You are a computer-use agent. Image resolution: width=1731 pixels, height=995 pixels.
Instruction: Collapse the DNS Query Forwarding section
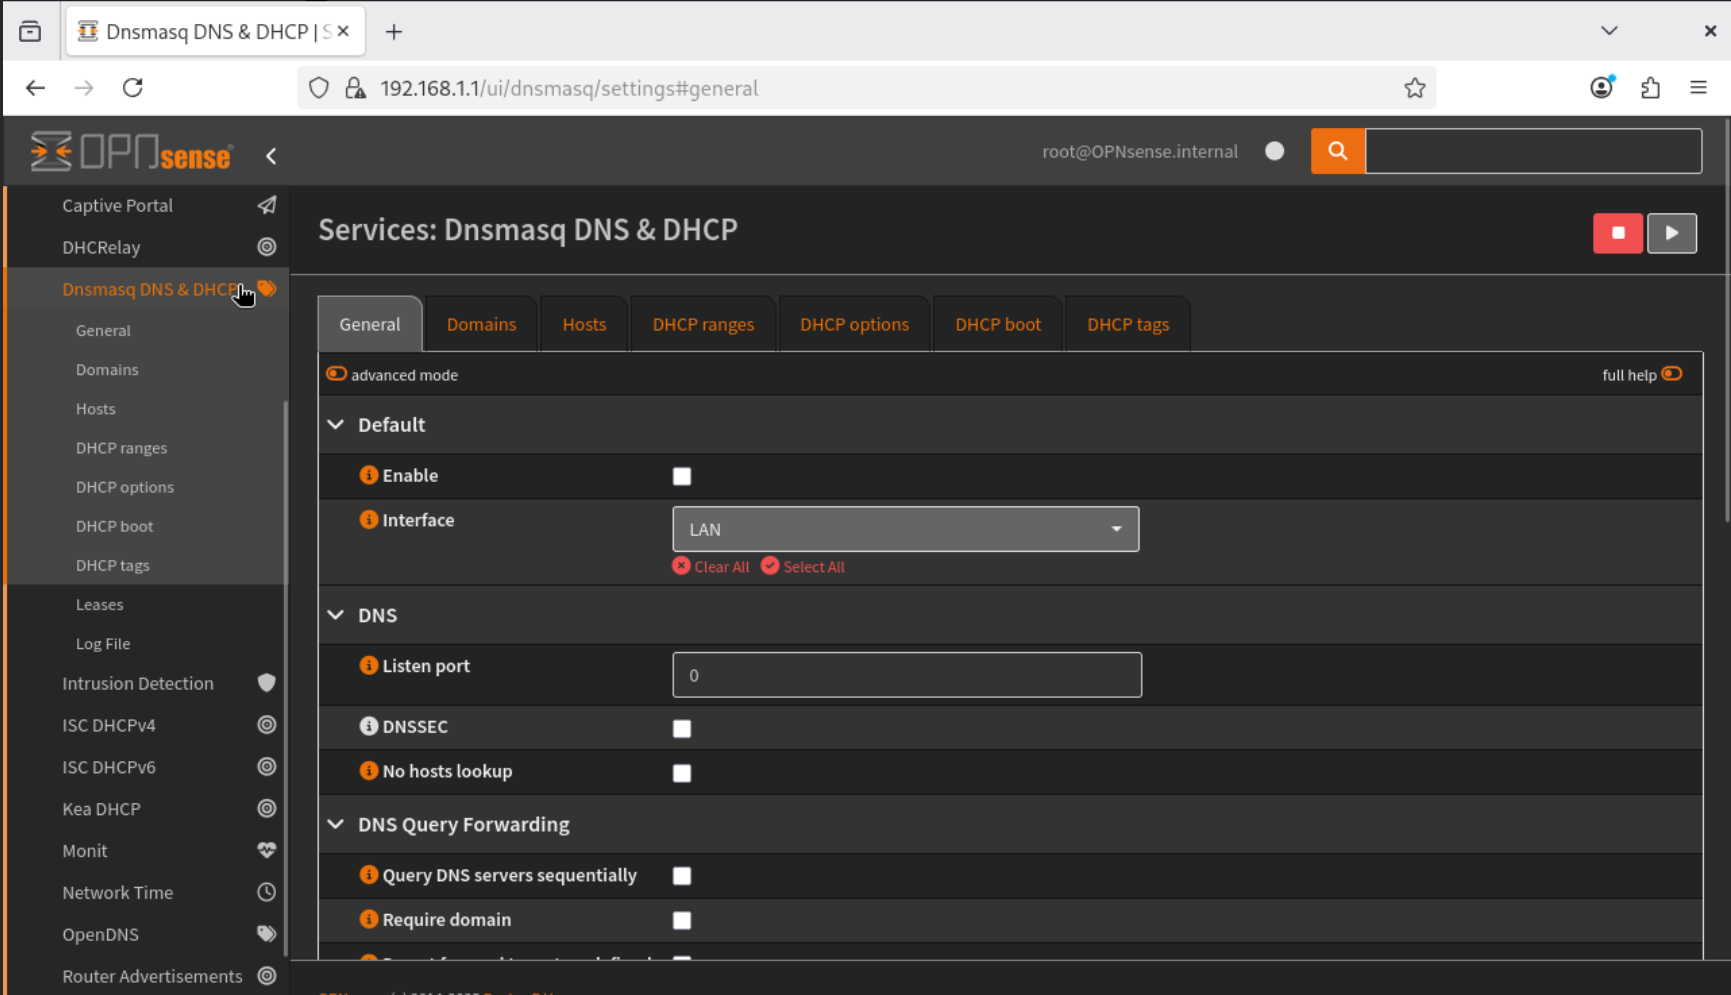tap(336, 824)
